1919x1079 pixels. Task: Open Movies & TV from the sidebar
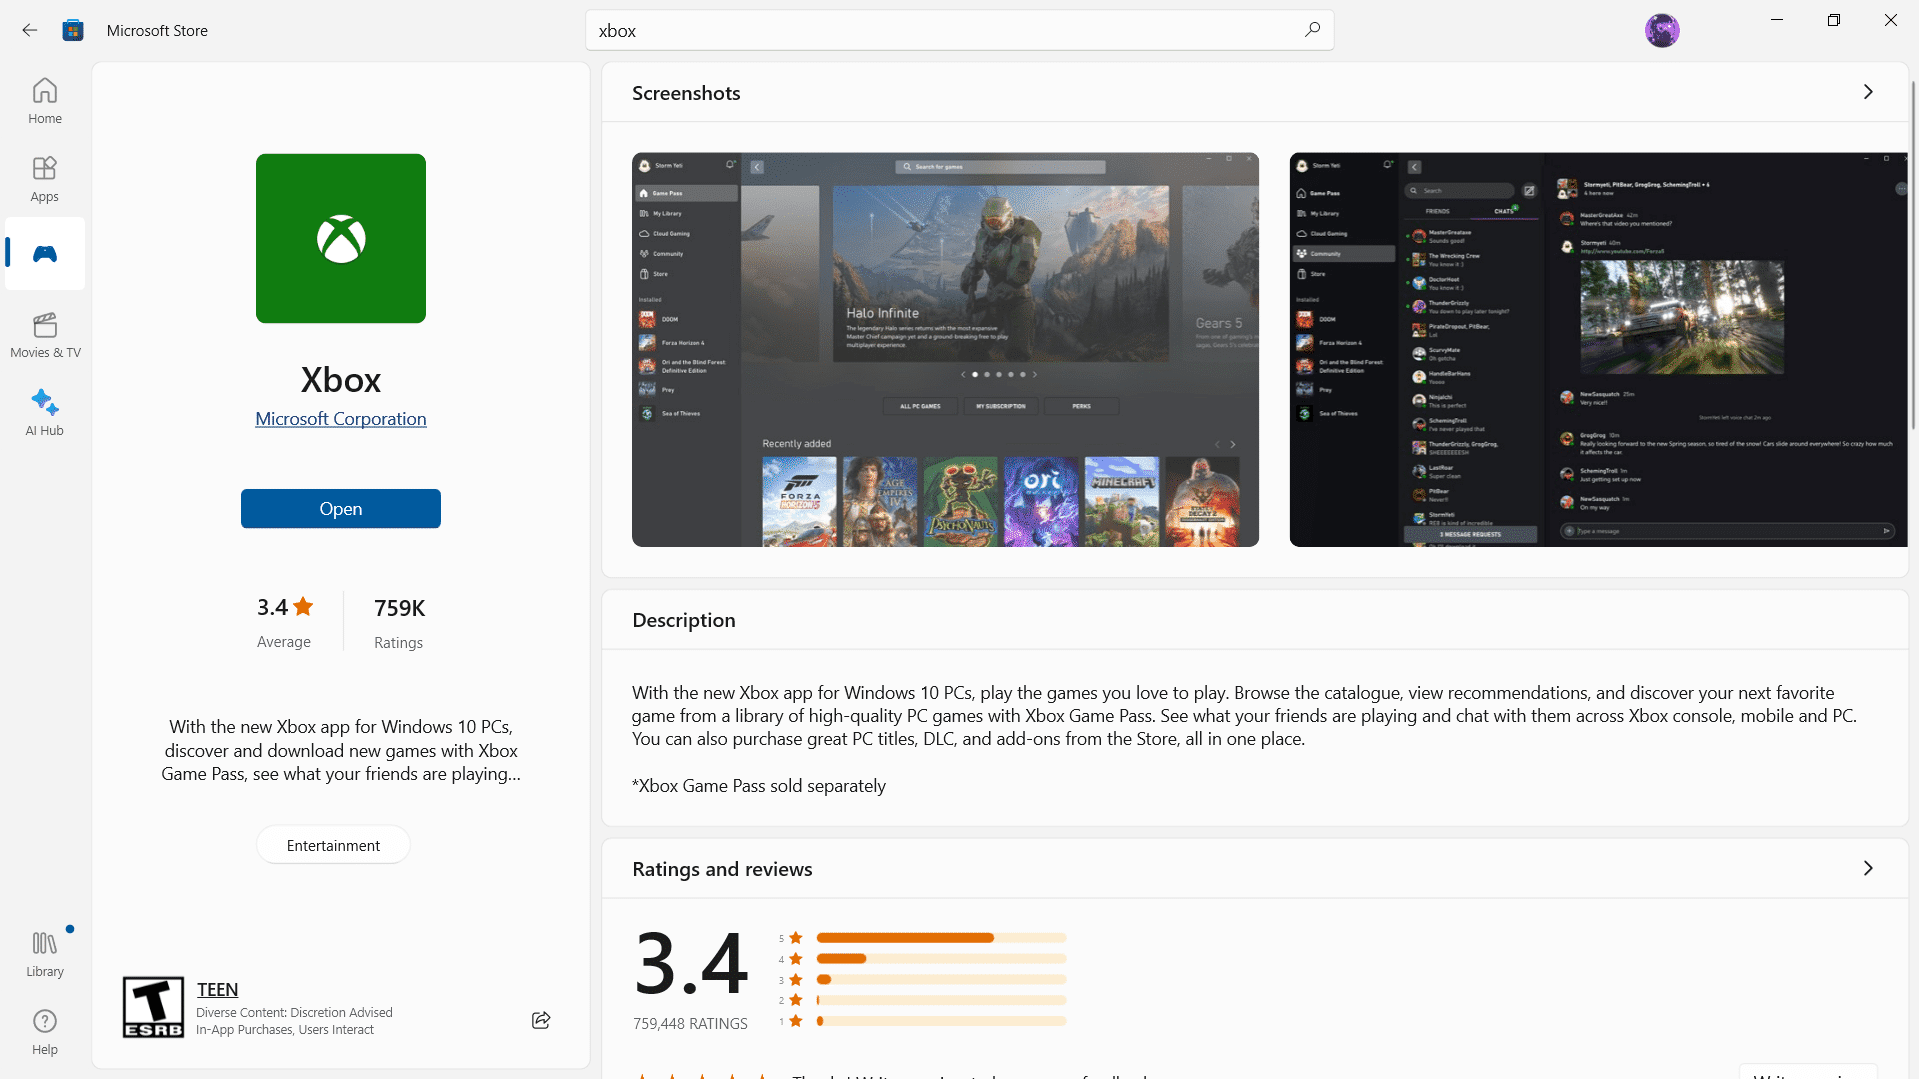pos(44,334)
